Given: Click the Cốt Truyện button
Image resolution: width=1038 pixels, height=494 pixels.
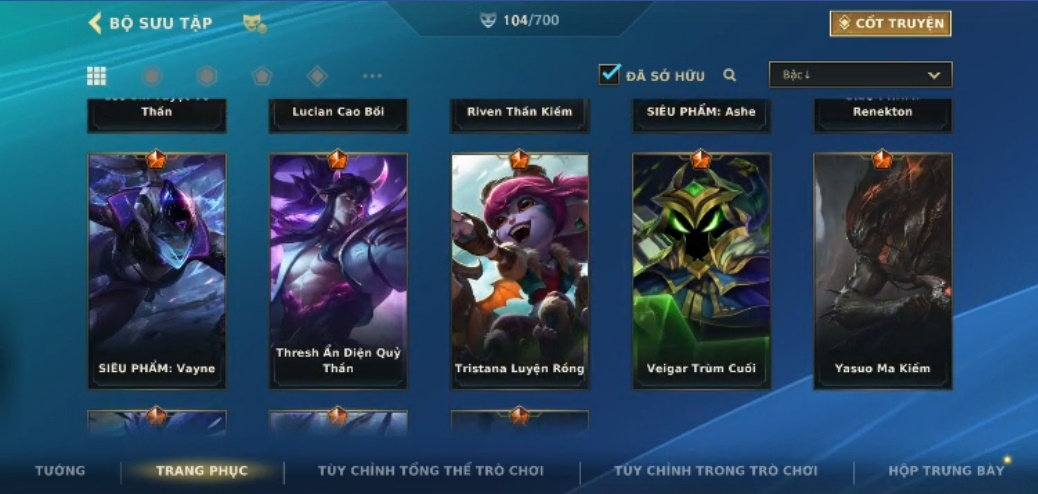Looking at the screenshot, I should [890, 24].
